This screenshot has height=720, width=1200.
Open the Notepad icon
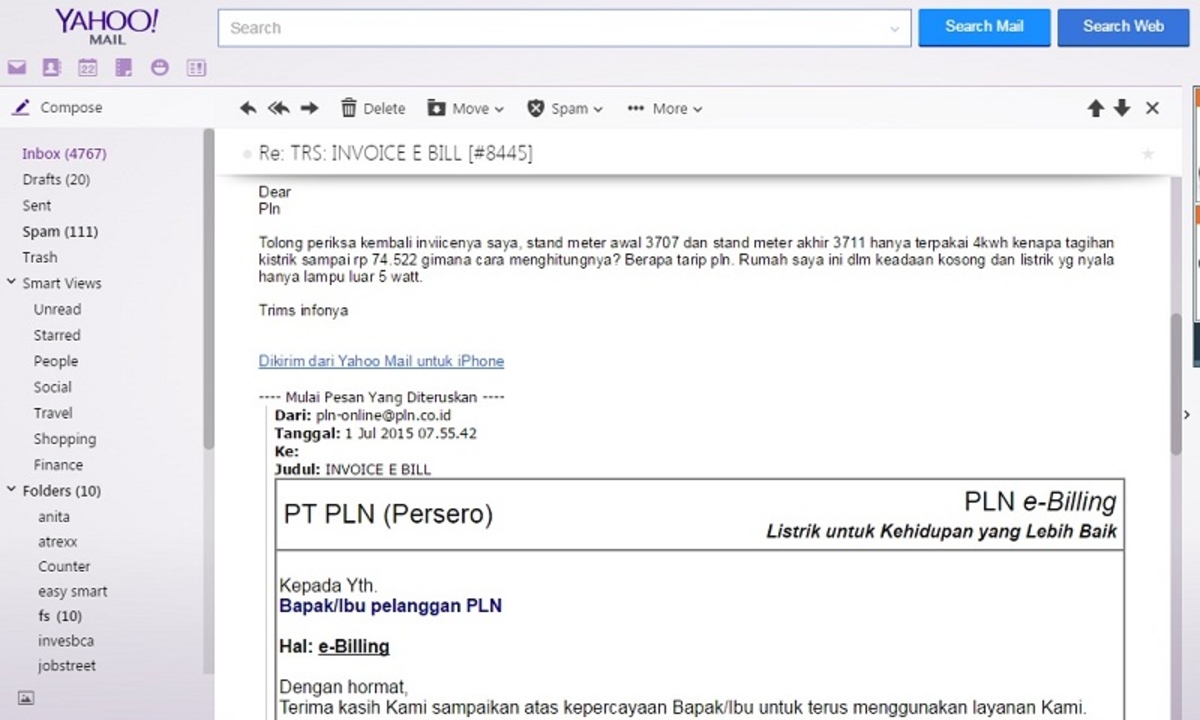[x=124, y=68]
